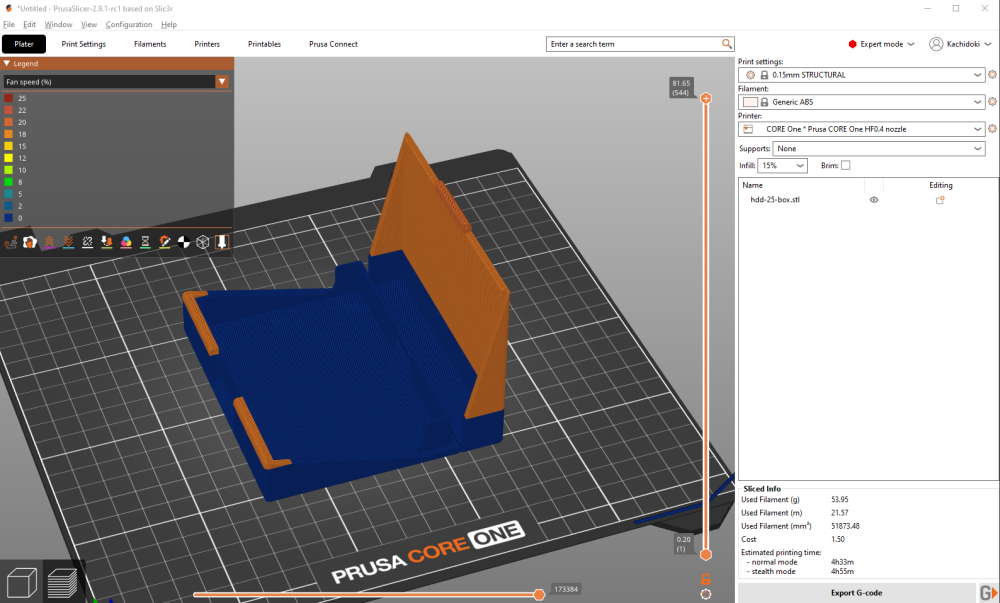Screen dimensions: 1000x603
Task: Enable the Brim checkbox
Action: (846, 166)
